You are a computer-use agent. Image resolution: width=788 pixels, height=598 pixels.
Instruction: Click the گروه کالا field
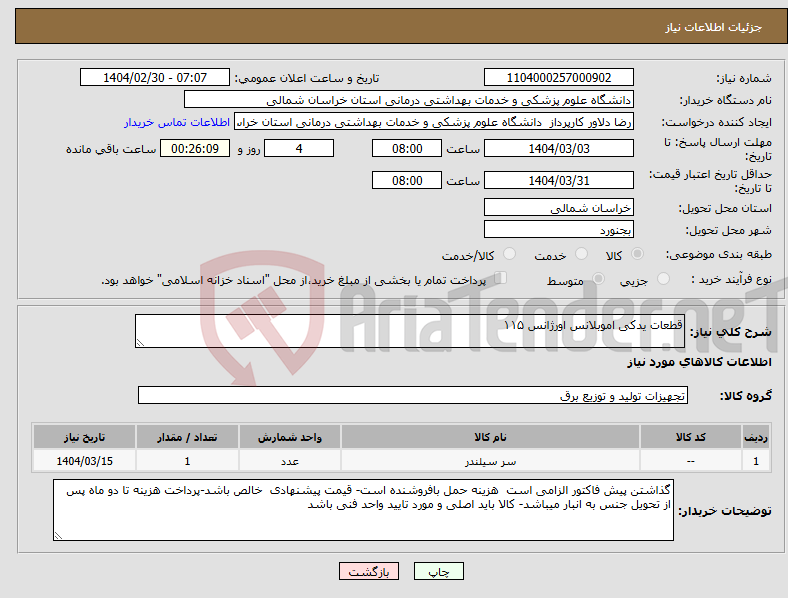(x=413, y=395)
